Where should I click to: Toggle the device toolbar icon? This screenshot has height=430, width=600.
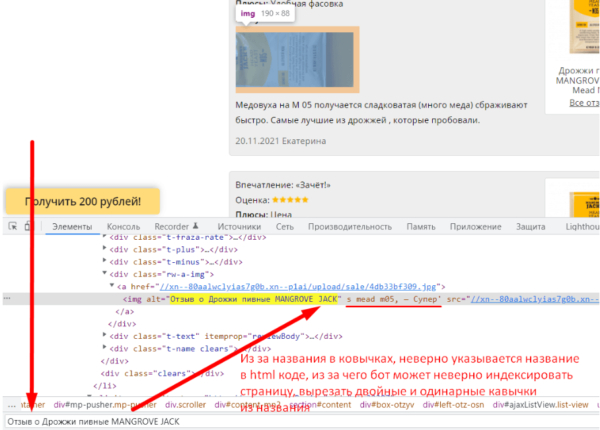[28, 226]
